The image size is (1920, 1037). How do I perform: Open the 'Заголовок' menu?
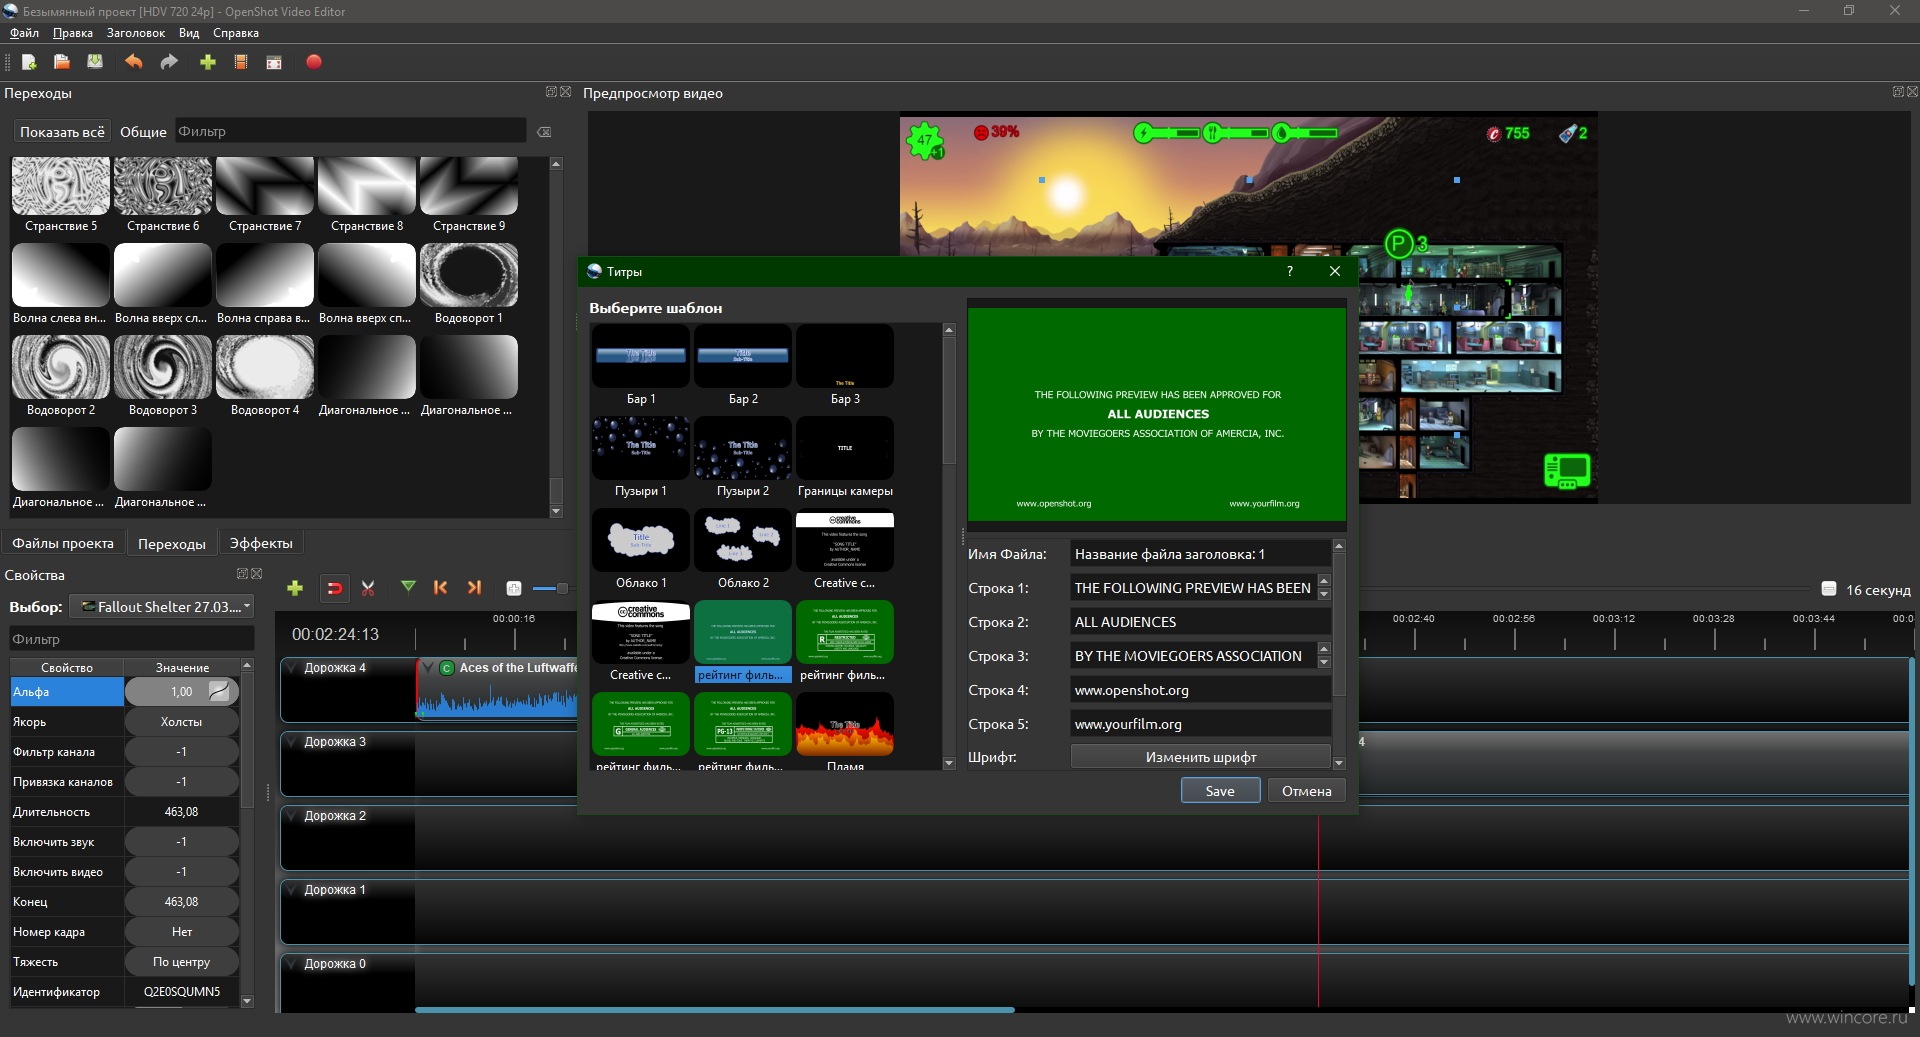pyautogui.click(x=135, y=33)
